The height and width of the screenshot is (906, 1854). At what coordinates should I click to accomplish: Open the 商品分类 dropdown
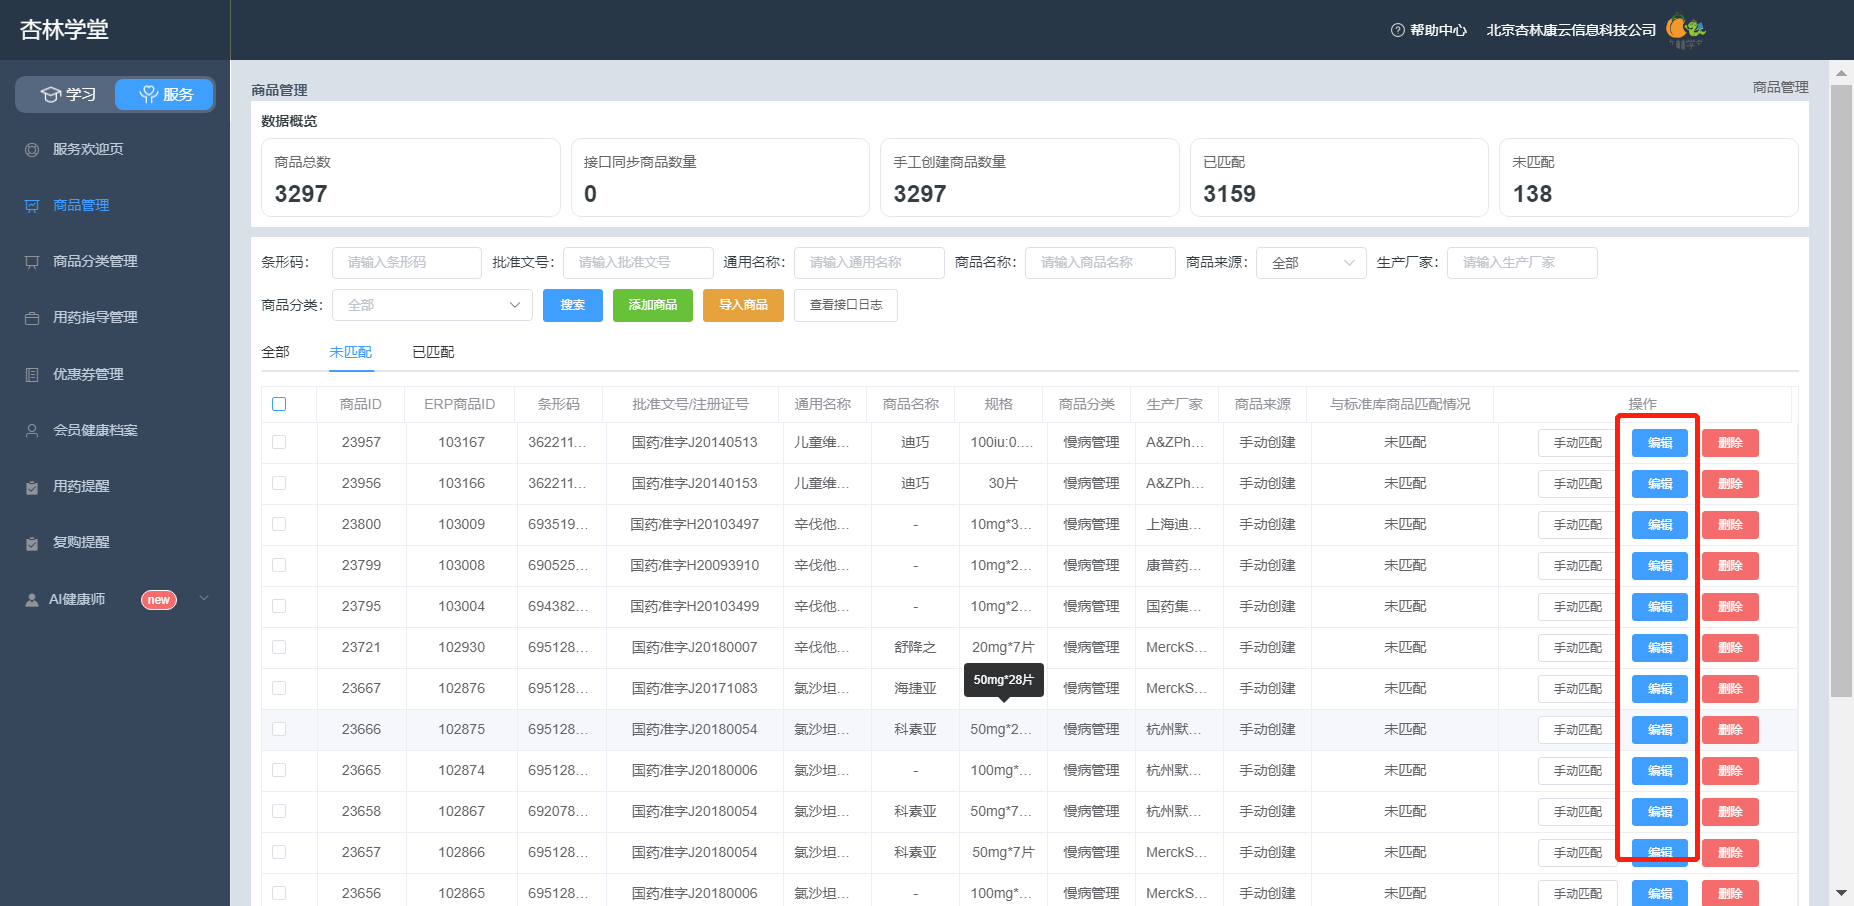432,305
